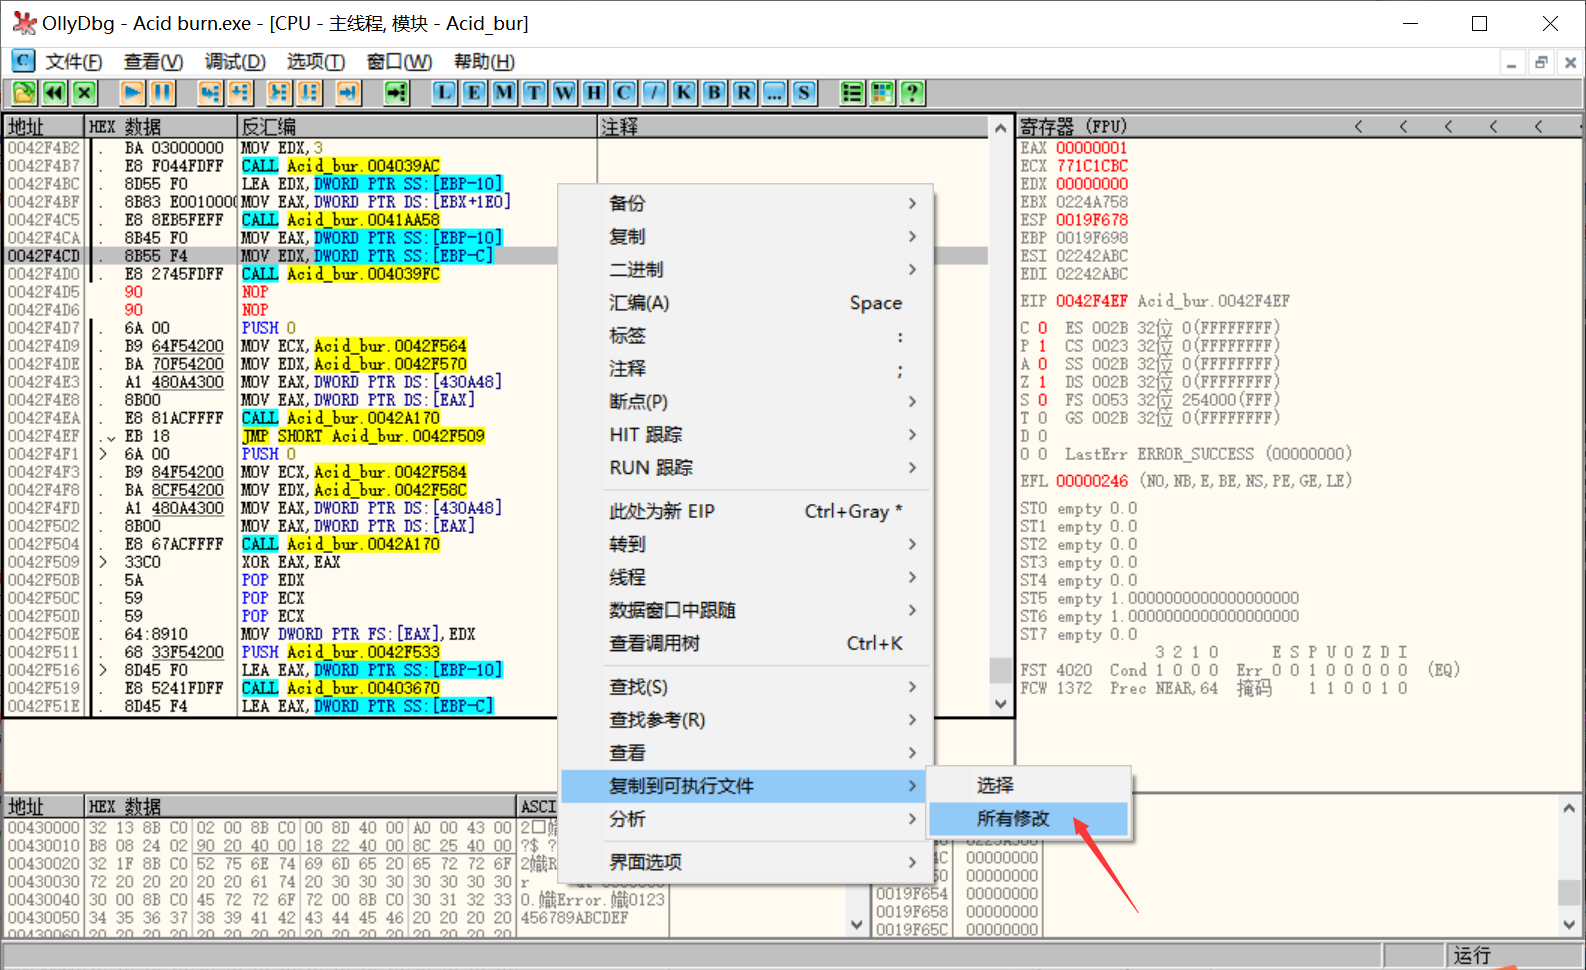Image resolution: width=1586 pixels, height=970 pixels.
Task: Open the Windows W button
Action: point(564,93)
